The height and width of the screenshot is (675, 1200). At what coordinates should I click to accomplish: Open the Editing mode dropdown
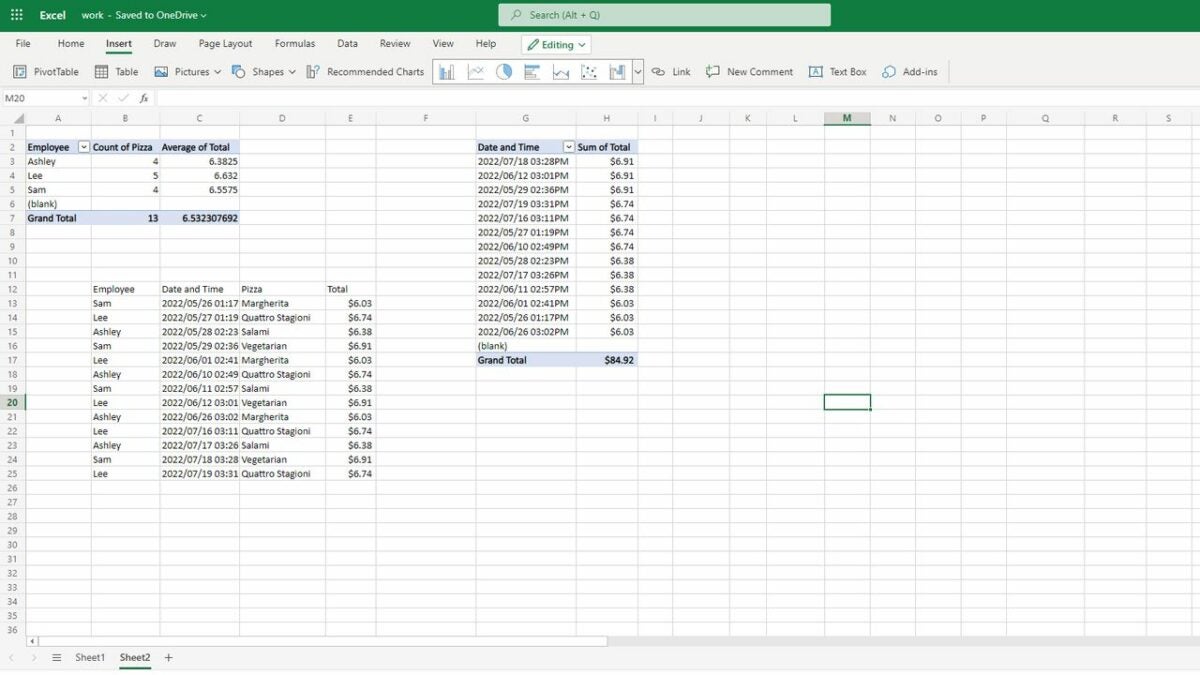tap(557, 45)
